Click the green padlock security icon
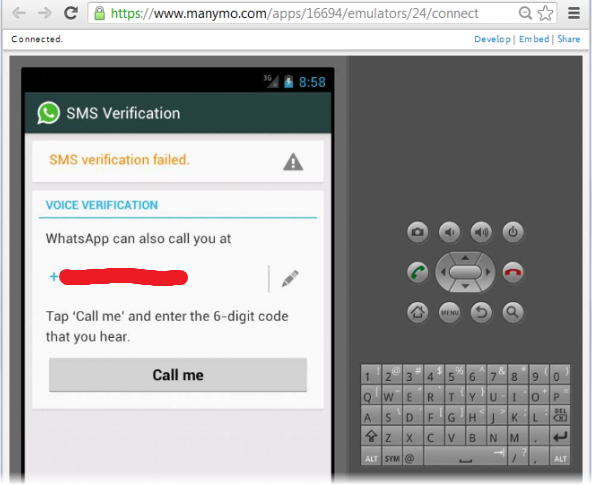This screenshot has width=592, height=485. point(100,14)
